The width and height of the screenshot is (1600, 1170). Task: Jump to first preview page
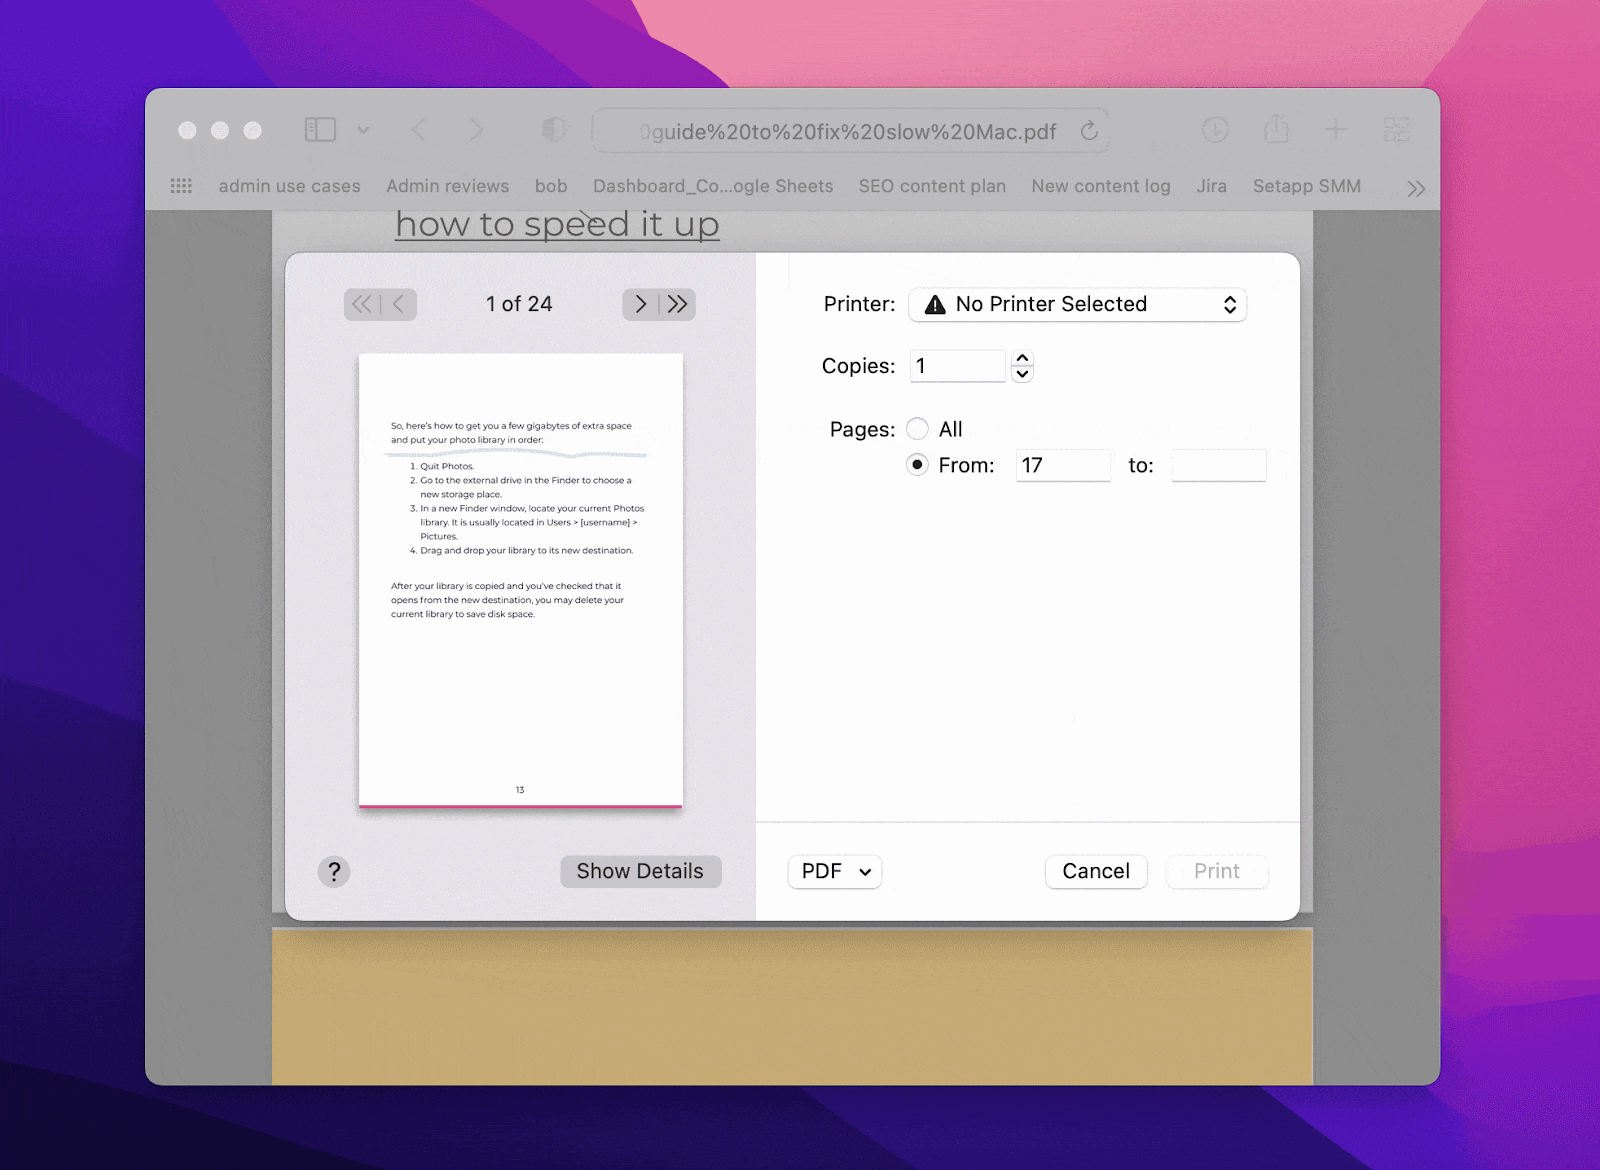click(x=362, y=304)
